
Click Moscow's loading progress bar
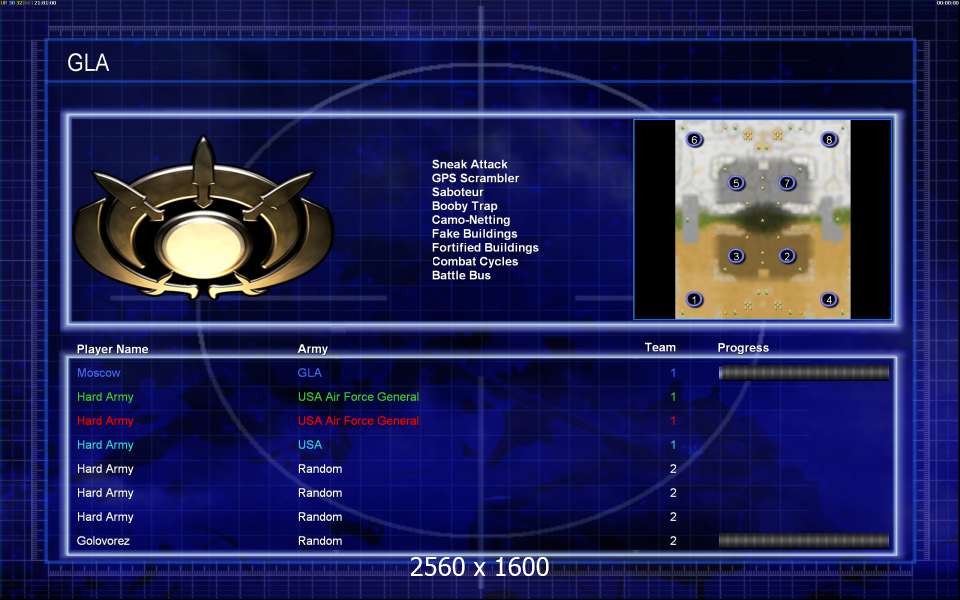(804, 373)
